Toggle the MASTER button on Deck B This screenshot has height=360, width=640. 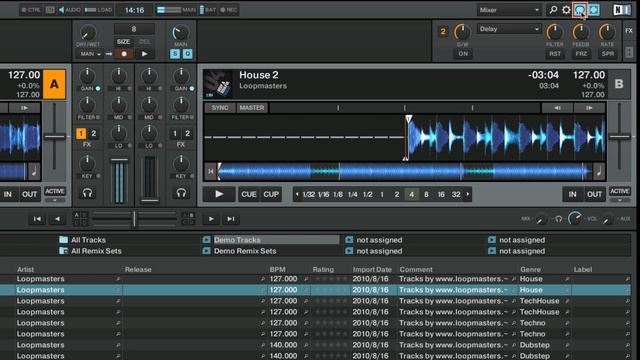coord(252,108)
